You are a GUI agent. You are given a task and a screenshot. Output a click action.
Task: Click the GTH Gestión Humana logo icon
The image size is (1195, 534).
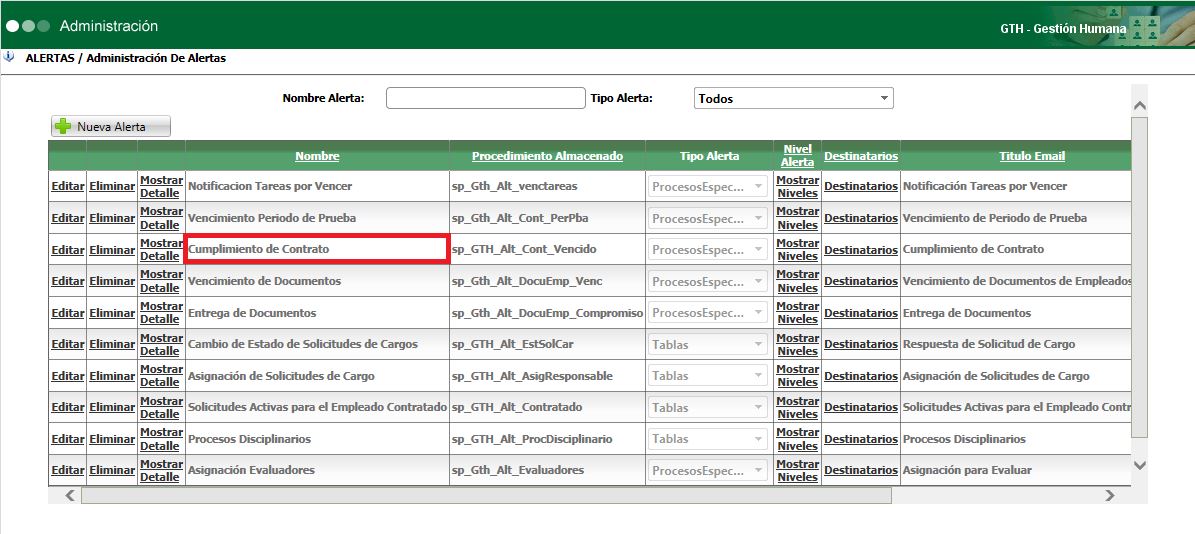click(1144, 28)
